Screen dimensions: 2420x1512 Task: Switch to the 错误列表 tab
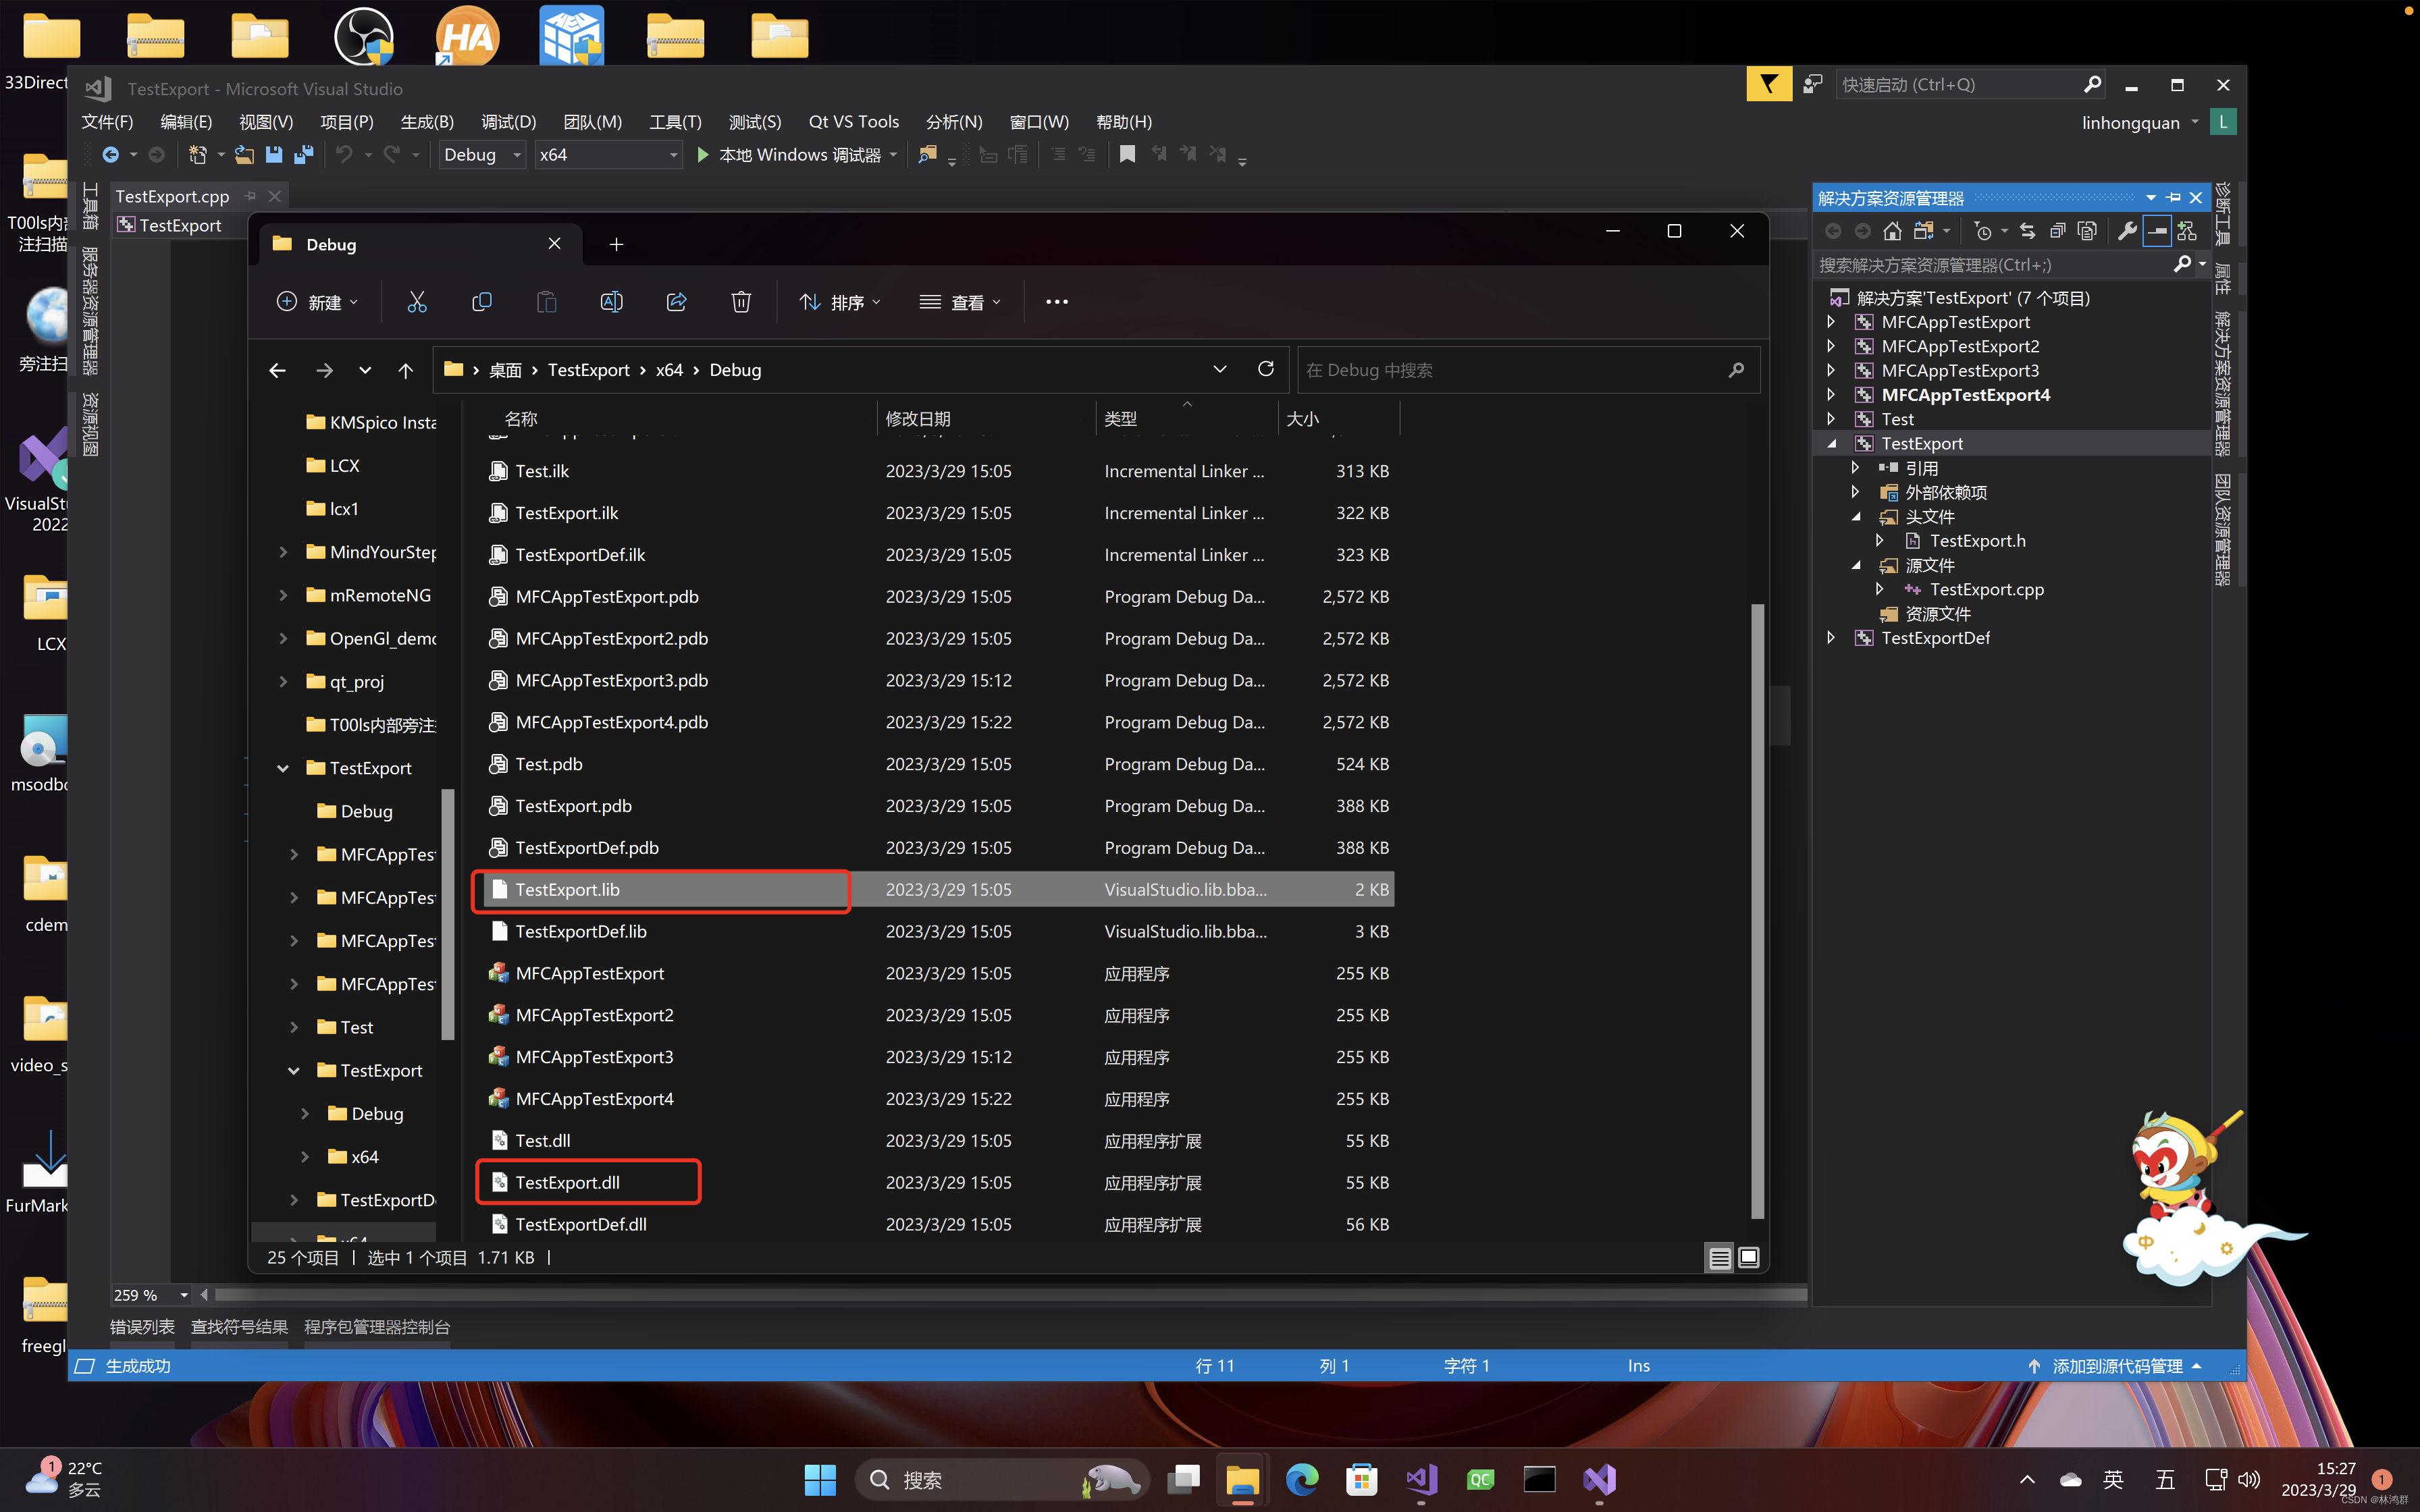(142, 1327)
